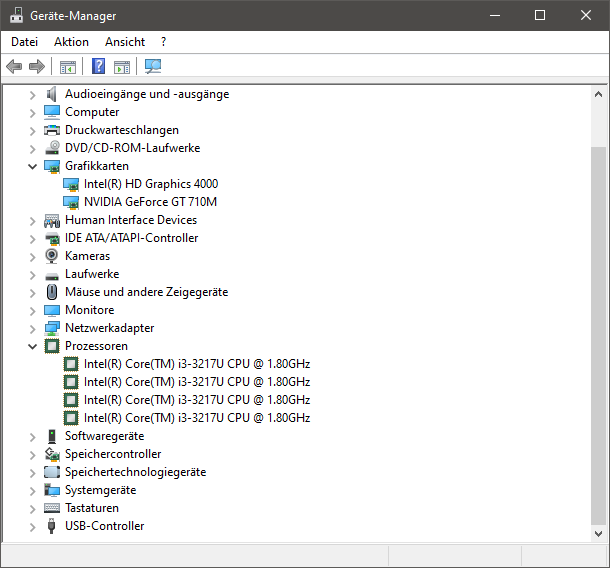Expand Druckwarteschlangen chevron
The image size is (610, 568).
tap(33, 131)
